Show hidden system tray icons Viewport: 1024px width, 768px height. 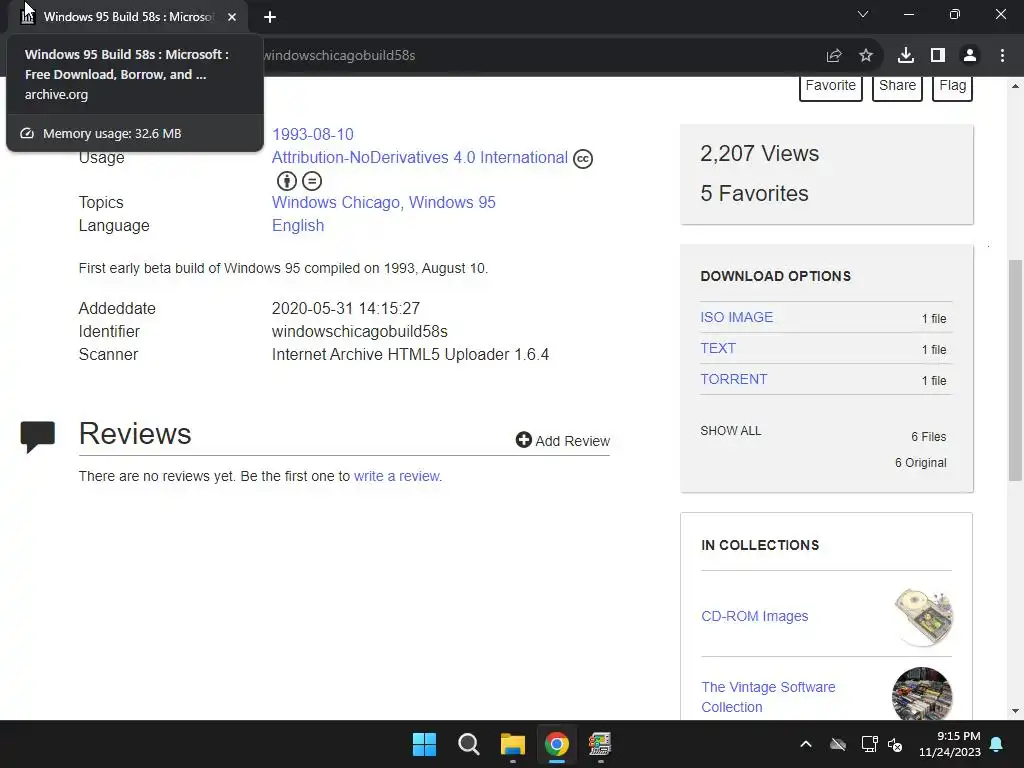coord(806,744)
